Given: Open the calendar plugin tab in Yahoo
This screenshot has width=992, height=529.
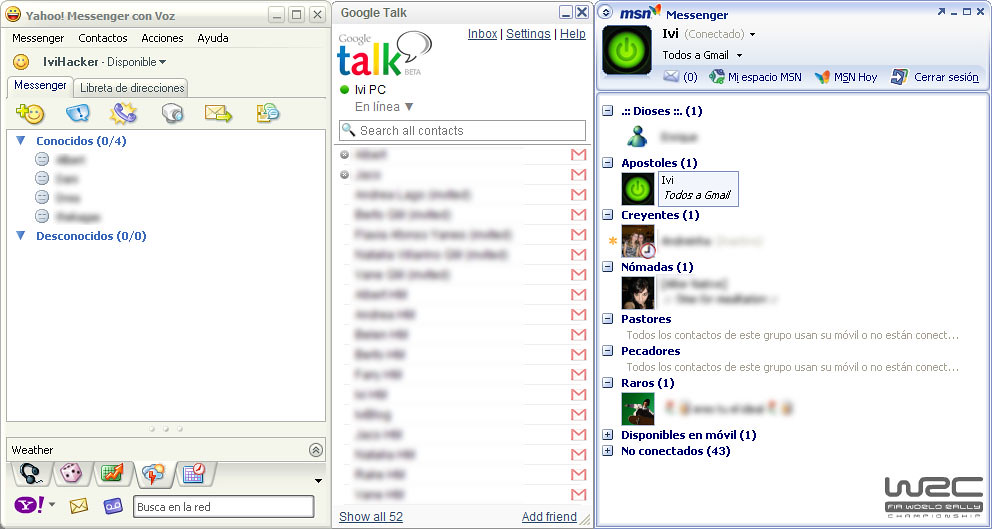Looking at the screenshot, I should point(194,473).
